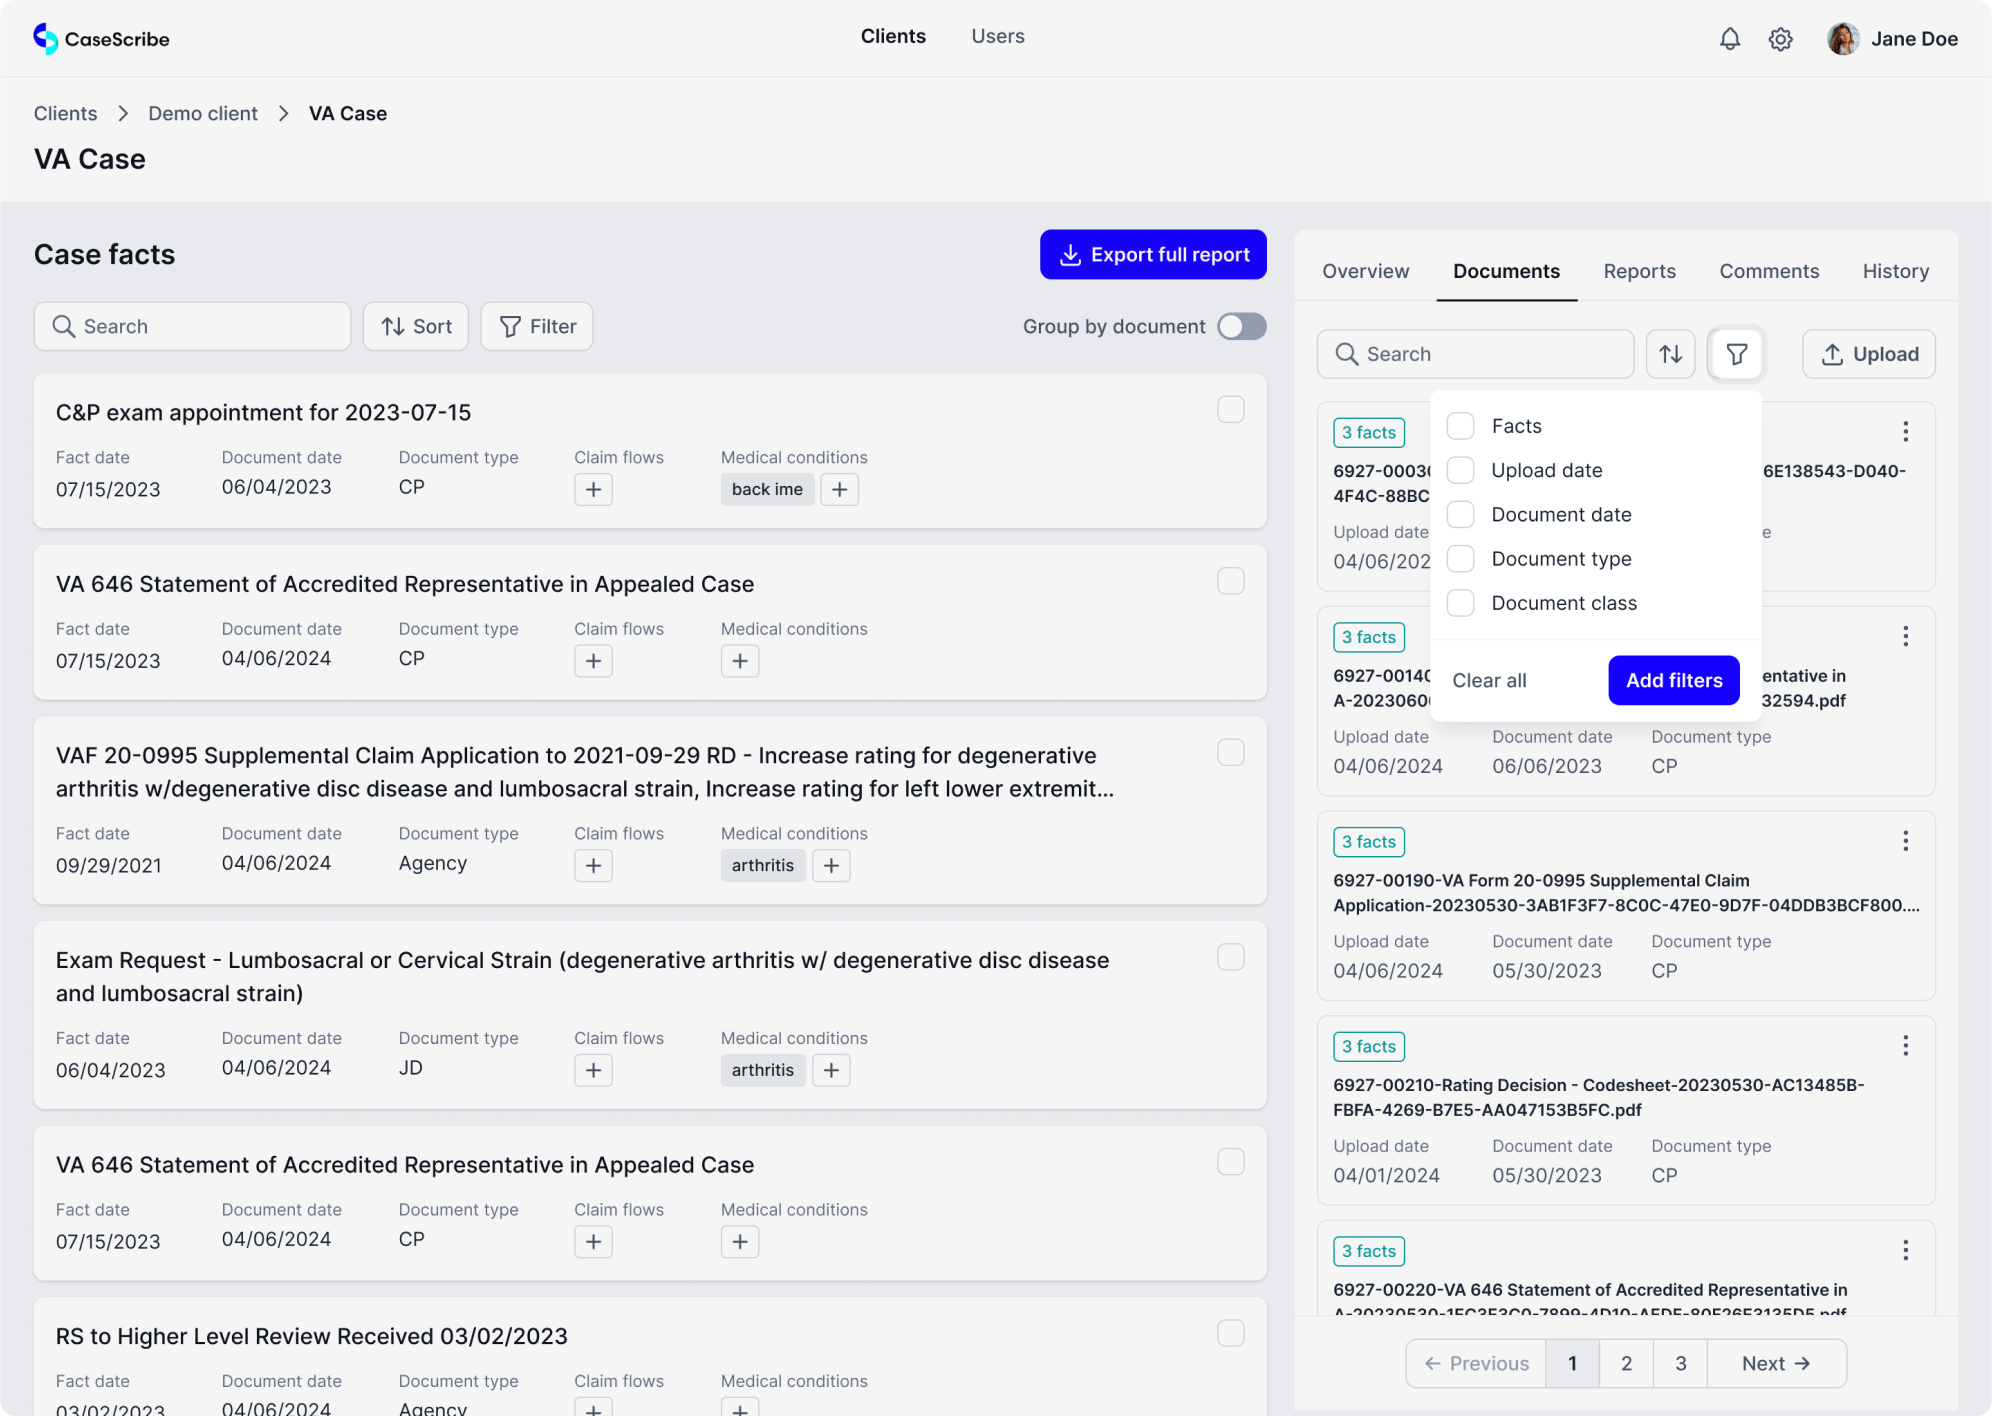The image size is (1992, 1416).
Task: Click the Clear all link in filters
Action: point(1489,680)
